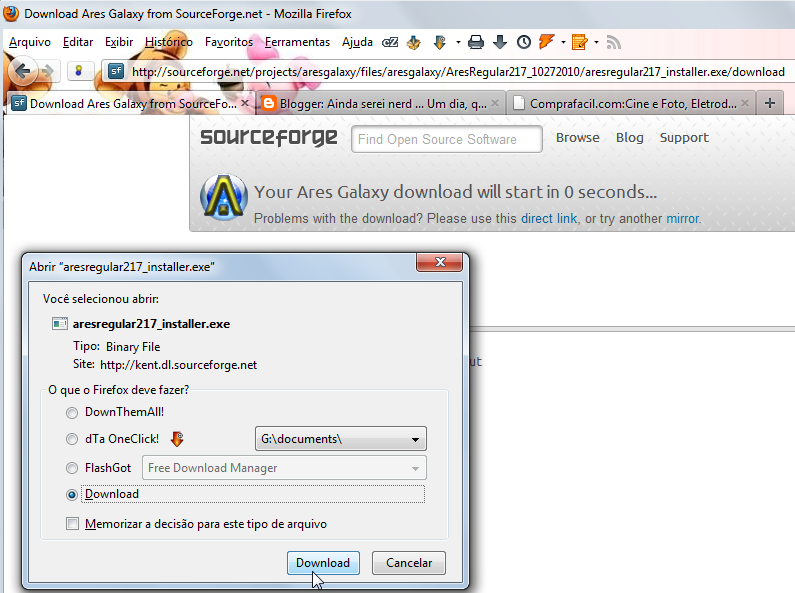Viewport: 795px width, 593px height.
Task: Click the dTa OneClick toolbar arrow icon
Action: coord(440,43)
